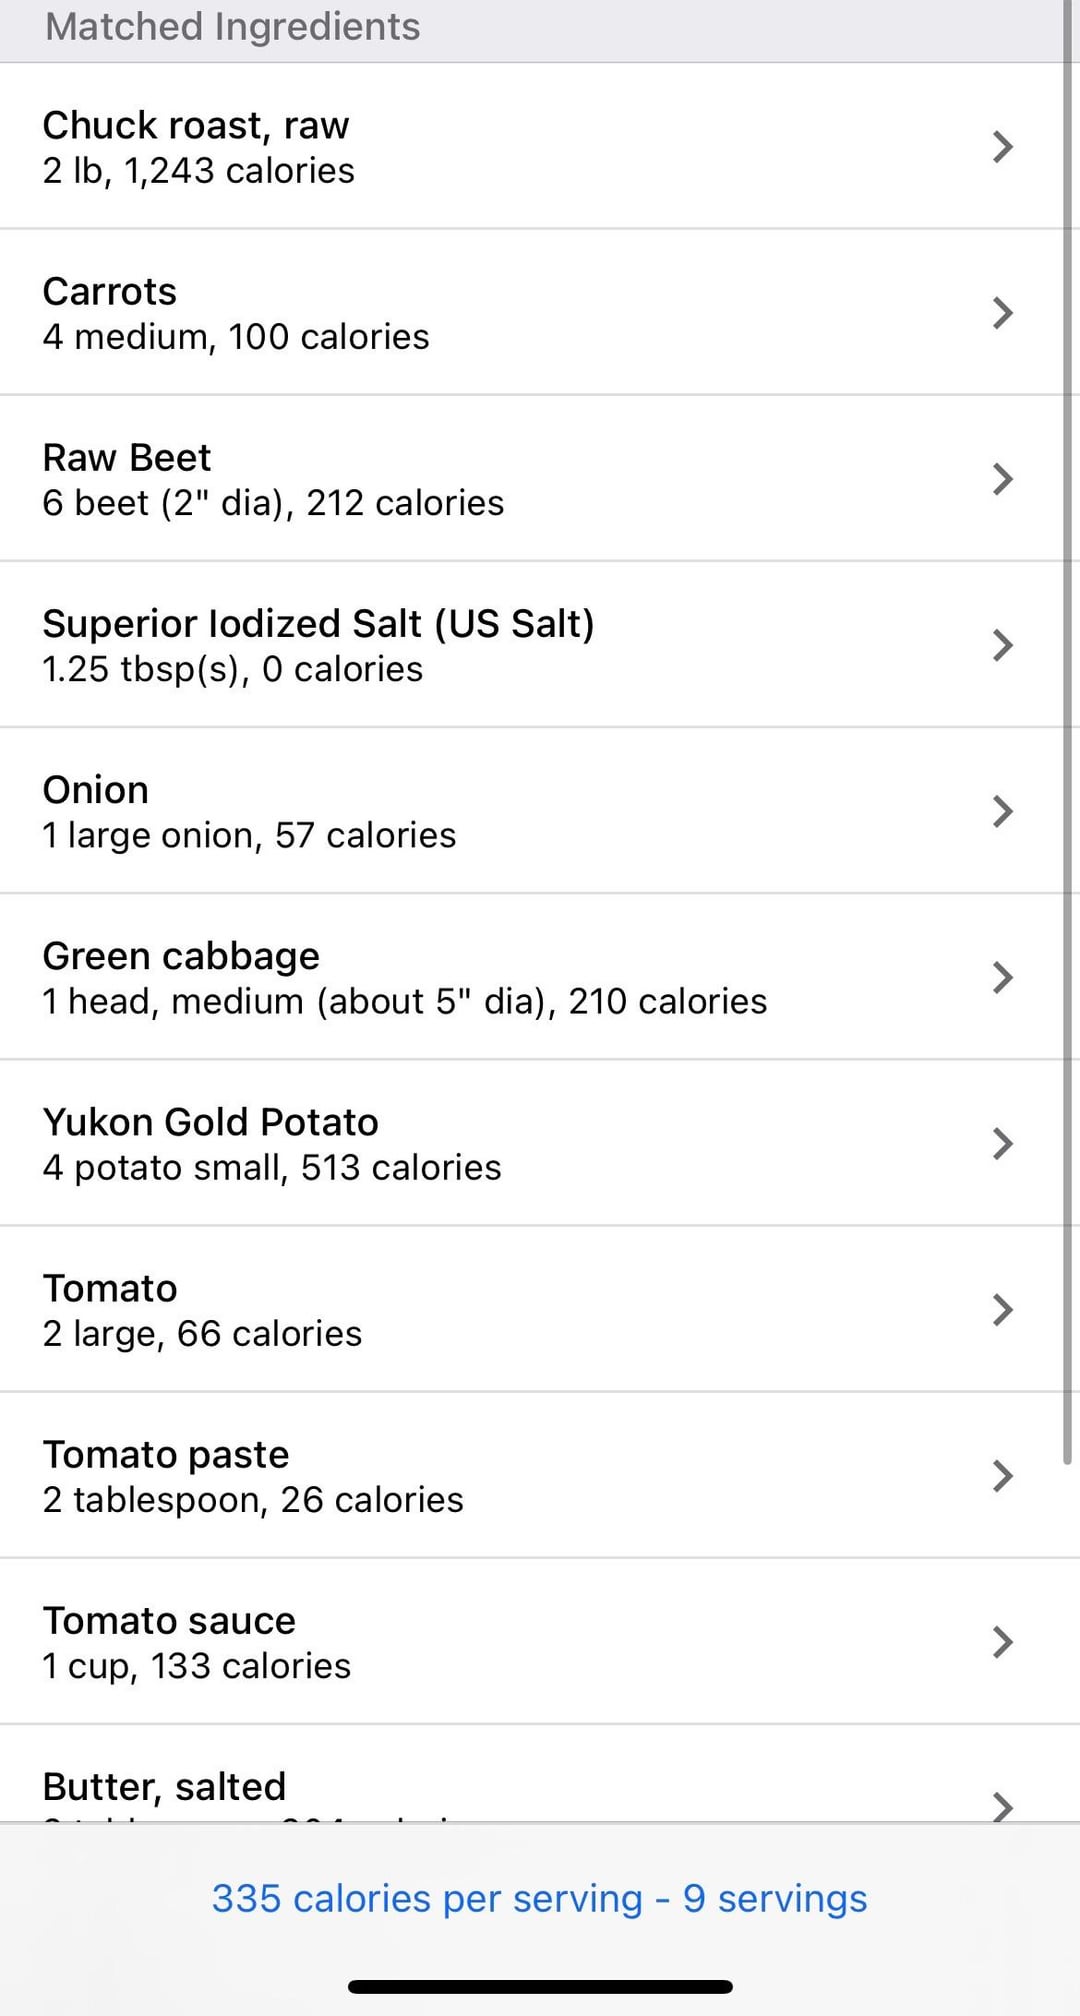Open Tomato sauce 1 cup entry

[x=197, y=1665]
